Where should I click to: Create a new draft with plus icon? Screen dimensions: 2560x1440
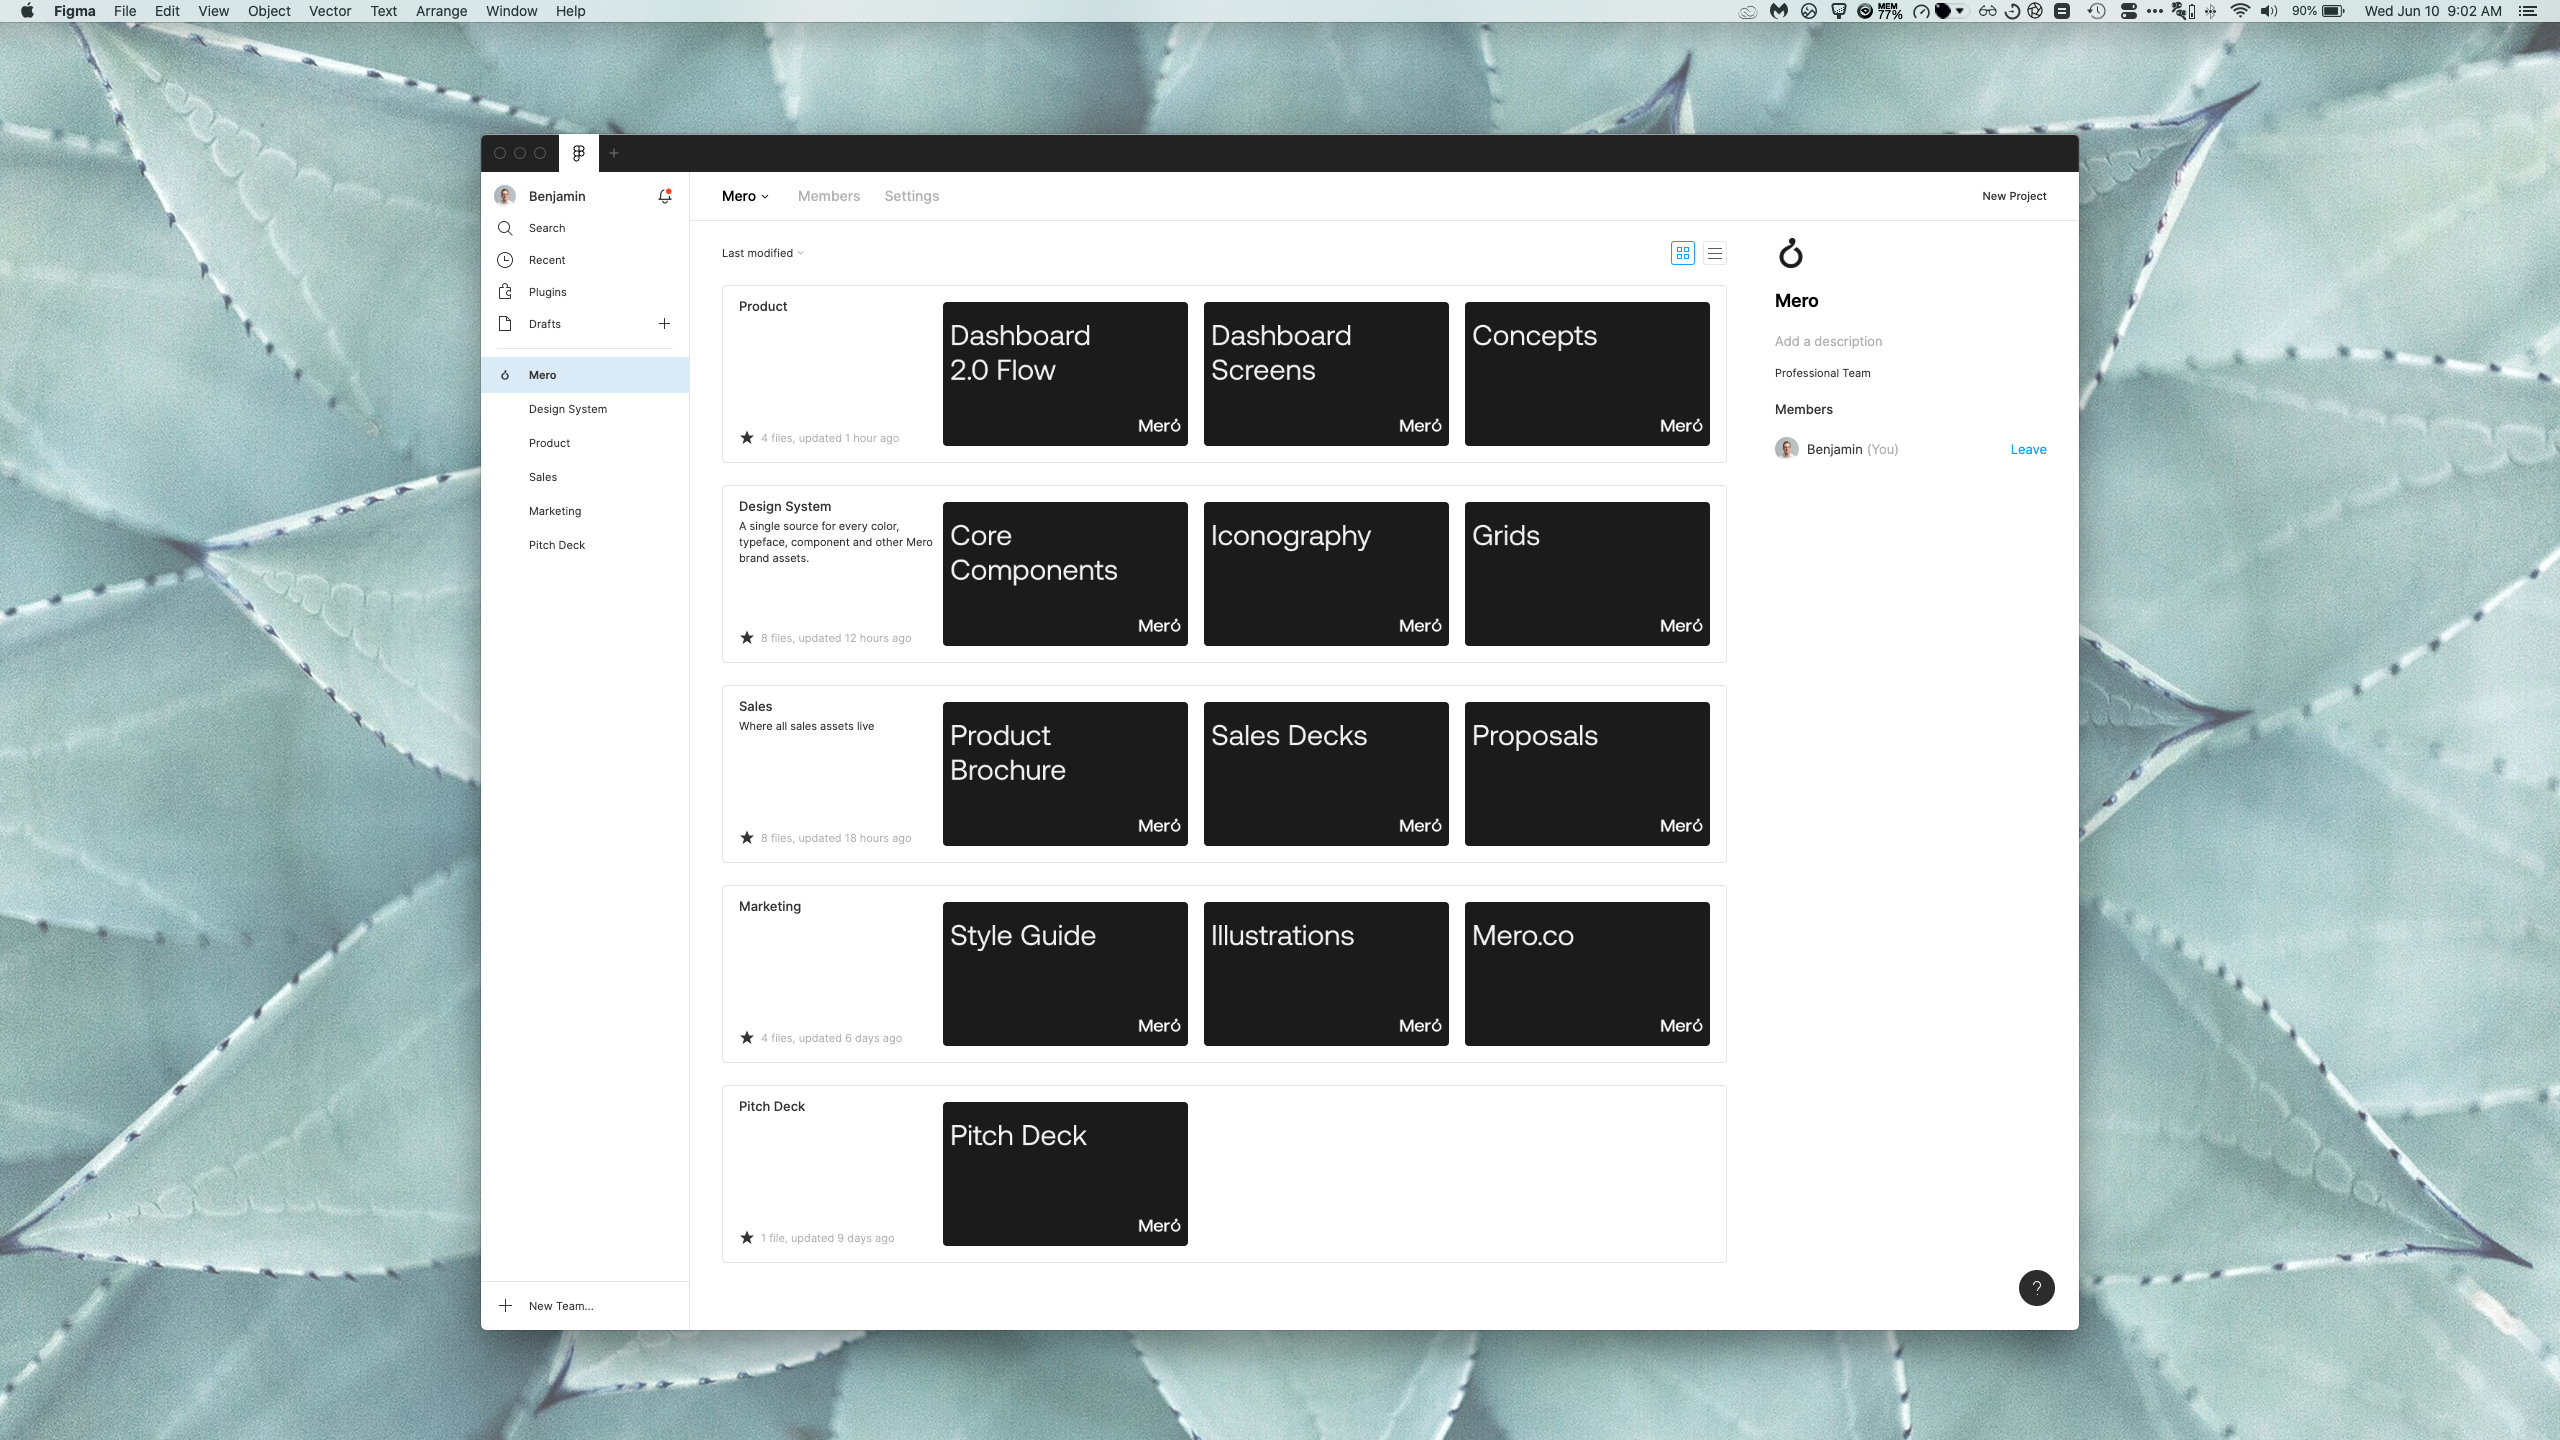(x=664, y=324)
